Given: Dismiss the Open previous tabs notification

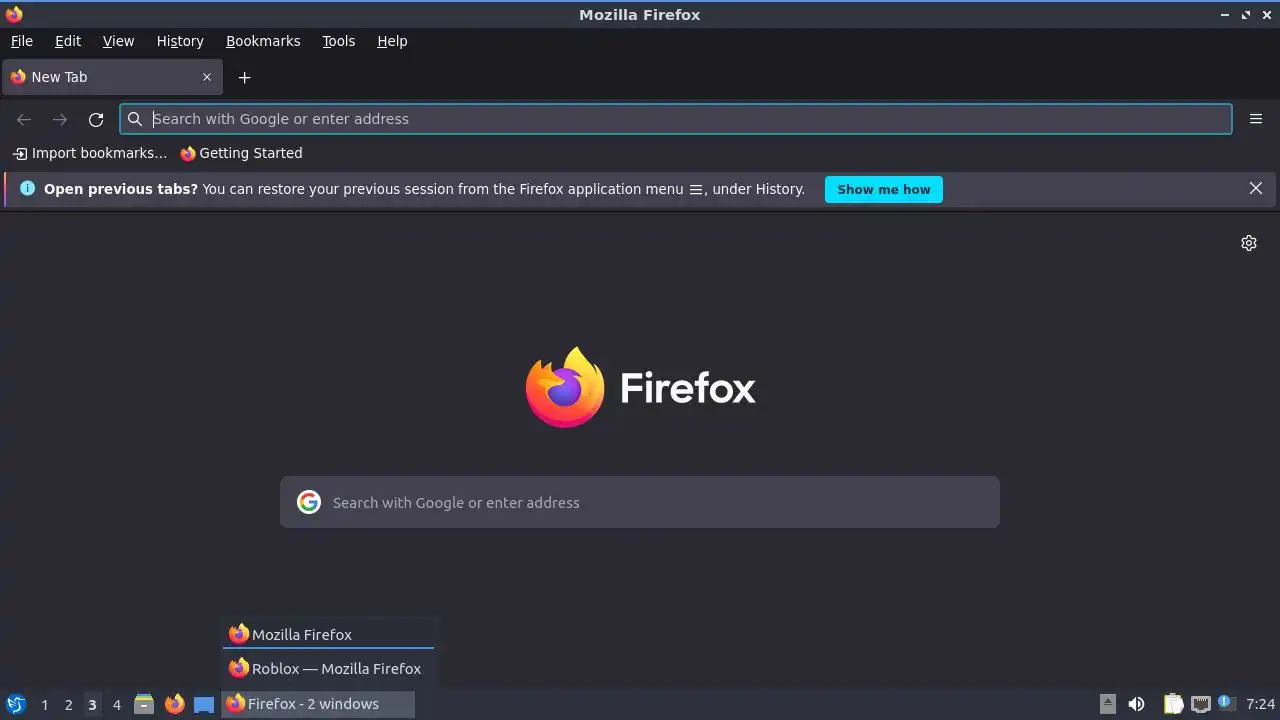Looking at the screenshot, I should pos(1256,188).
